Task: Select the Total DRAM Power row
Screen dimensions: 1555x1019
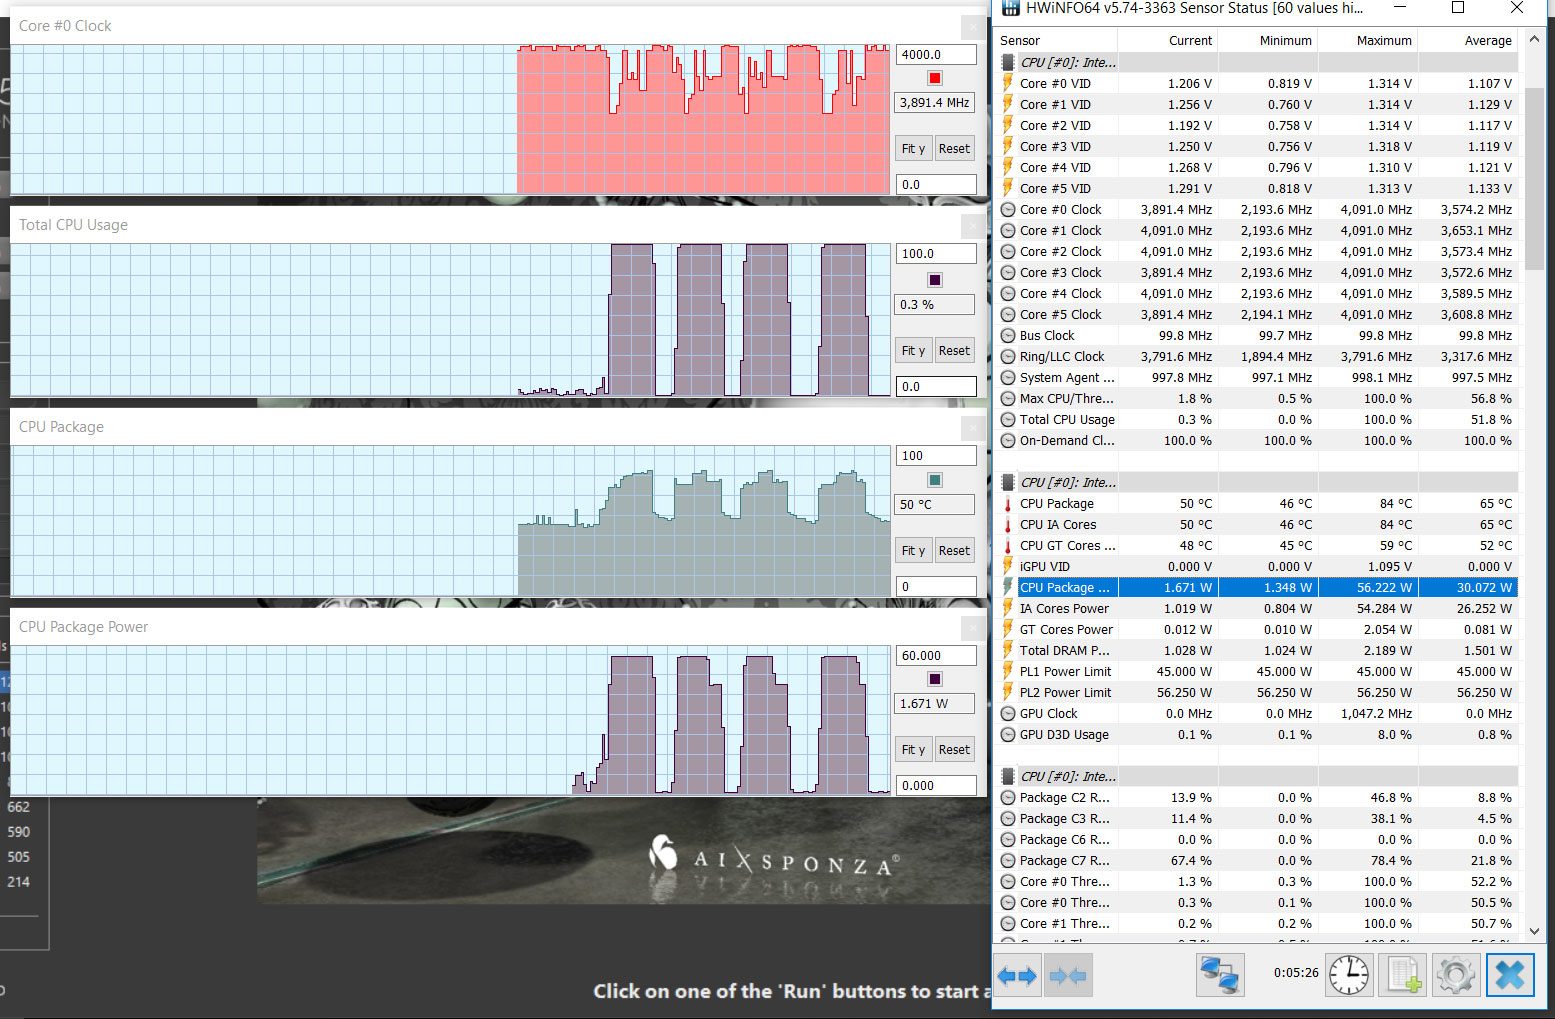Action: click(x=1257, y=651)
